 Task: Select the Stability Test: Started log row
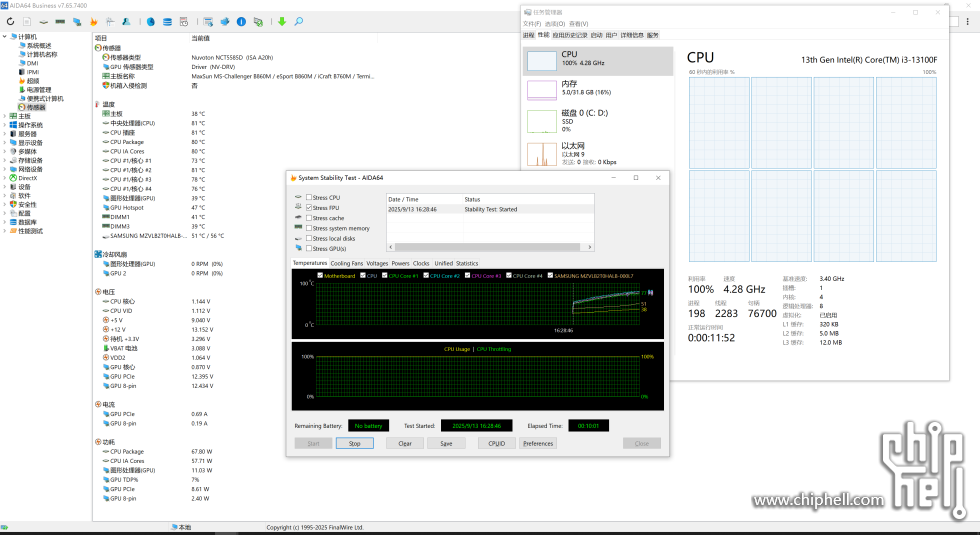(490, 209)
